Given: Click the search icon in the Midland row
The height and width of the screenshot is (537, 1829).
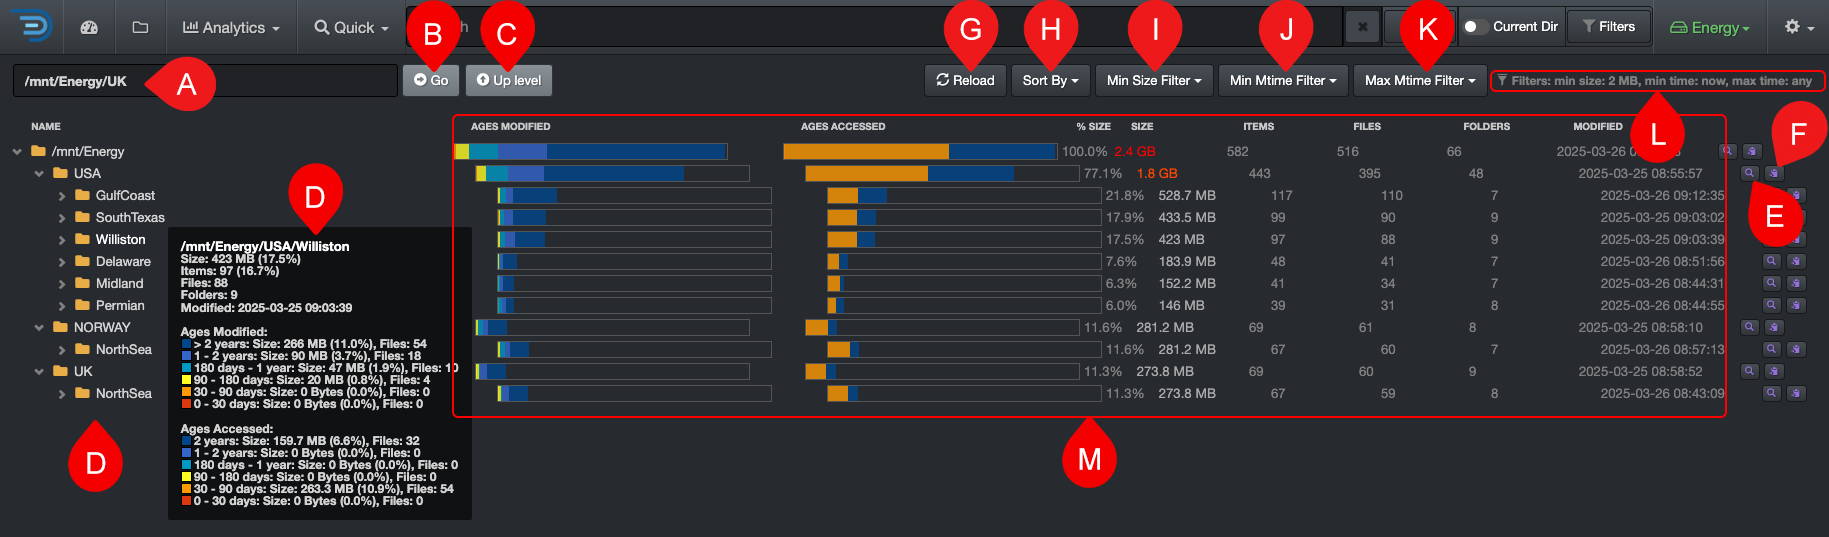Looking at the screenshot, I should click(1771, 283).
